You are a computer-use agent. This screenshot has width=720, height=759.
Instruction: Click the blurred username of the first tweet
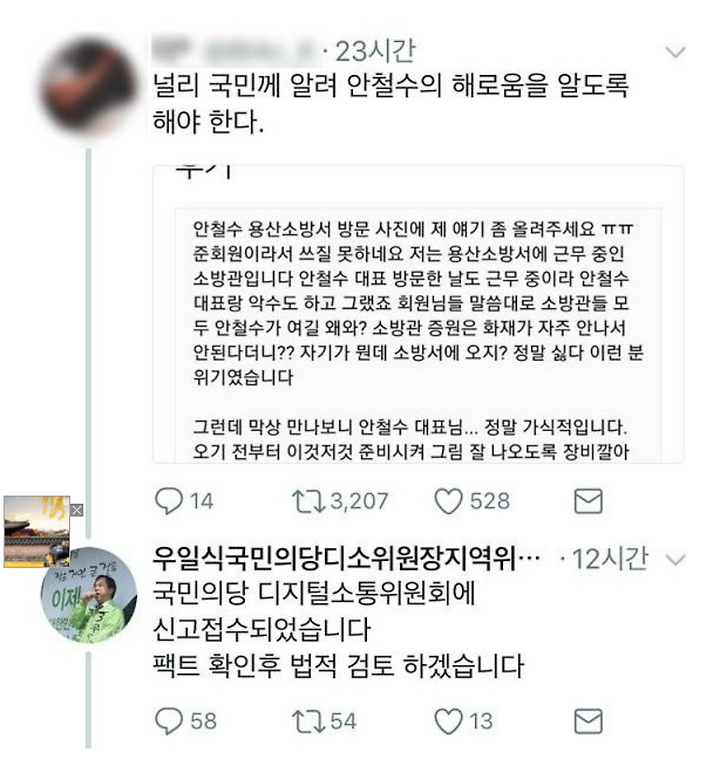coord(236,51)
